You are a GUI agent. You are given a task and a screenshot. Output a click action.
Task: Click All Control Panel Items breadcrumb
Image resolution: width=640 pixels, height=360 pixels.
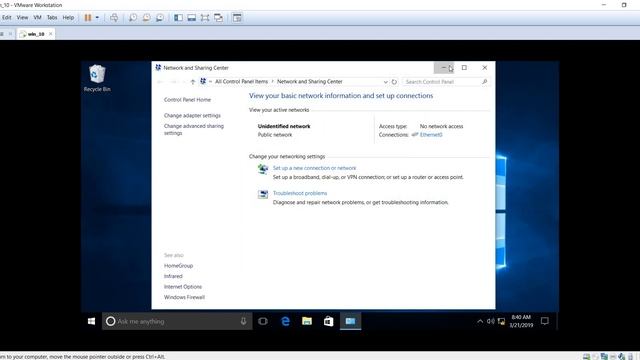click(242, 82)
